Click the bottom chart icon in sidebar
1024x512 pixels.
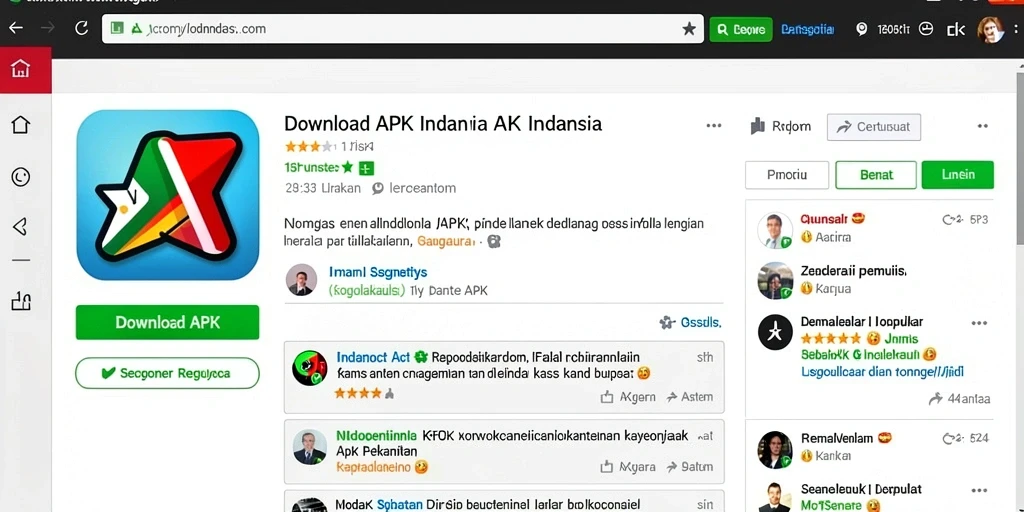click(21, 301)
